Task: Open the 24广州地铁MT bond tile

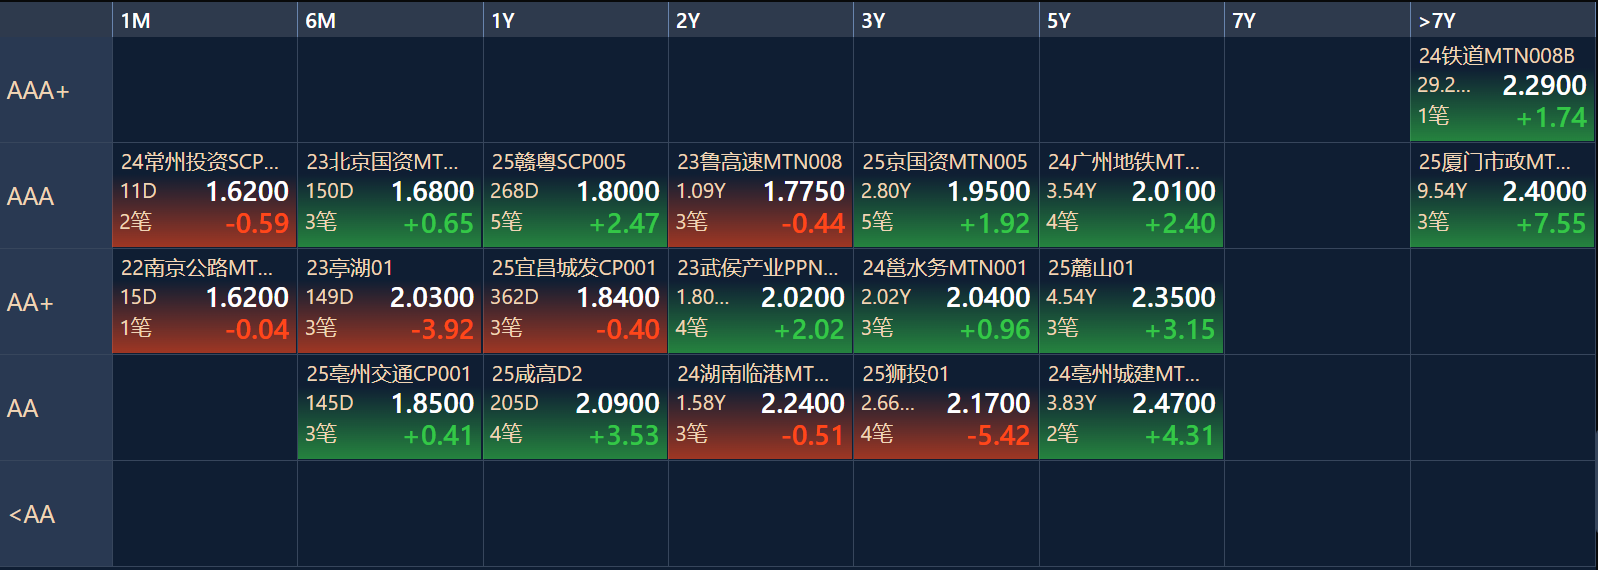Action: tap(1131, 195)
